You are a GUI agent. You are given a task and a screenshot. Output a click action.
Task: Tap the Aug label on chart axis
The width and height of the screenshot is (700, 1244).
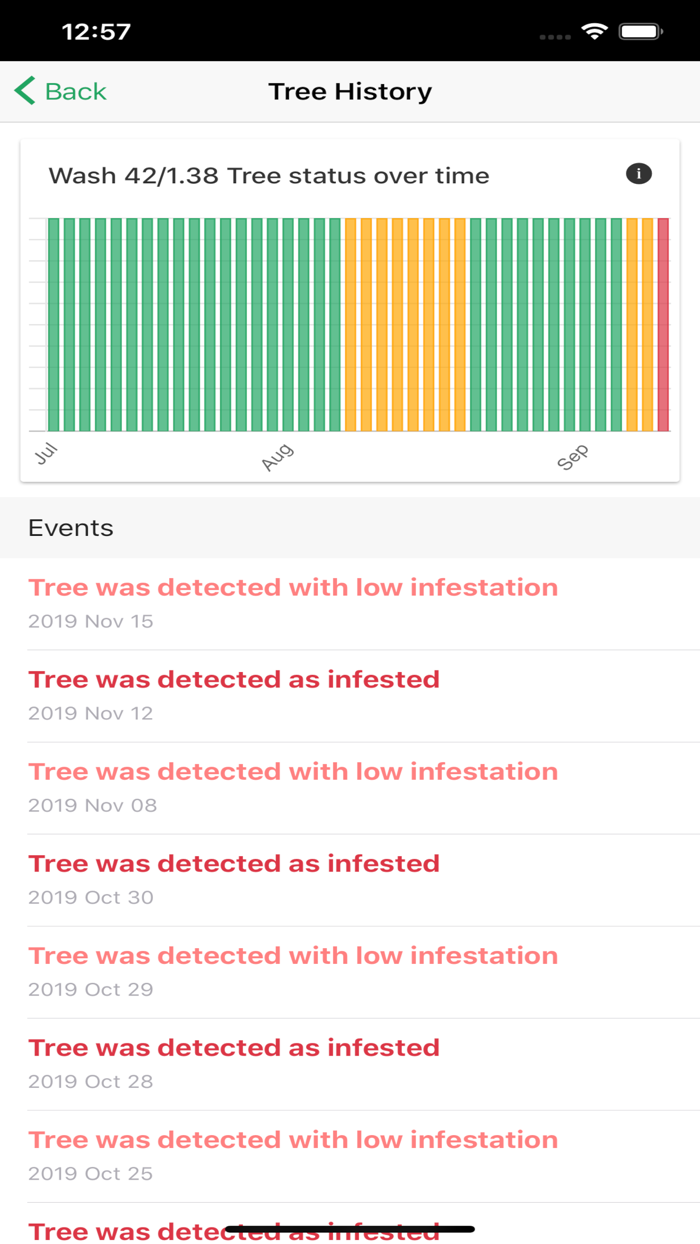point(278,457)
